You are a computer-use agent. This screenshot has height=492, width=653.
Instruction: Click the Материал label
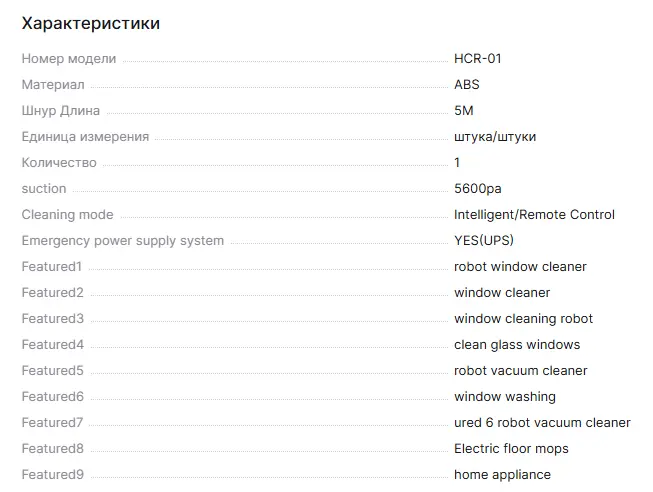coord(53,85)
